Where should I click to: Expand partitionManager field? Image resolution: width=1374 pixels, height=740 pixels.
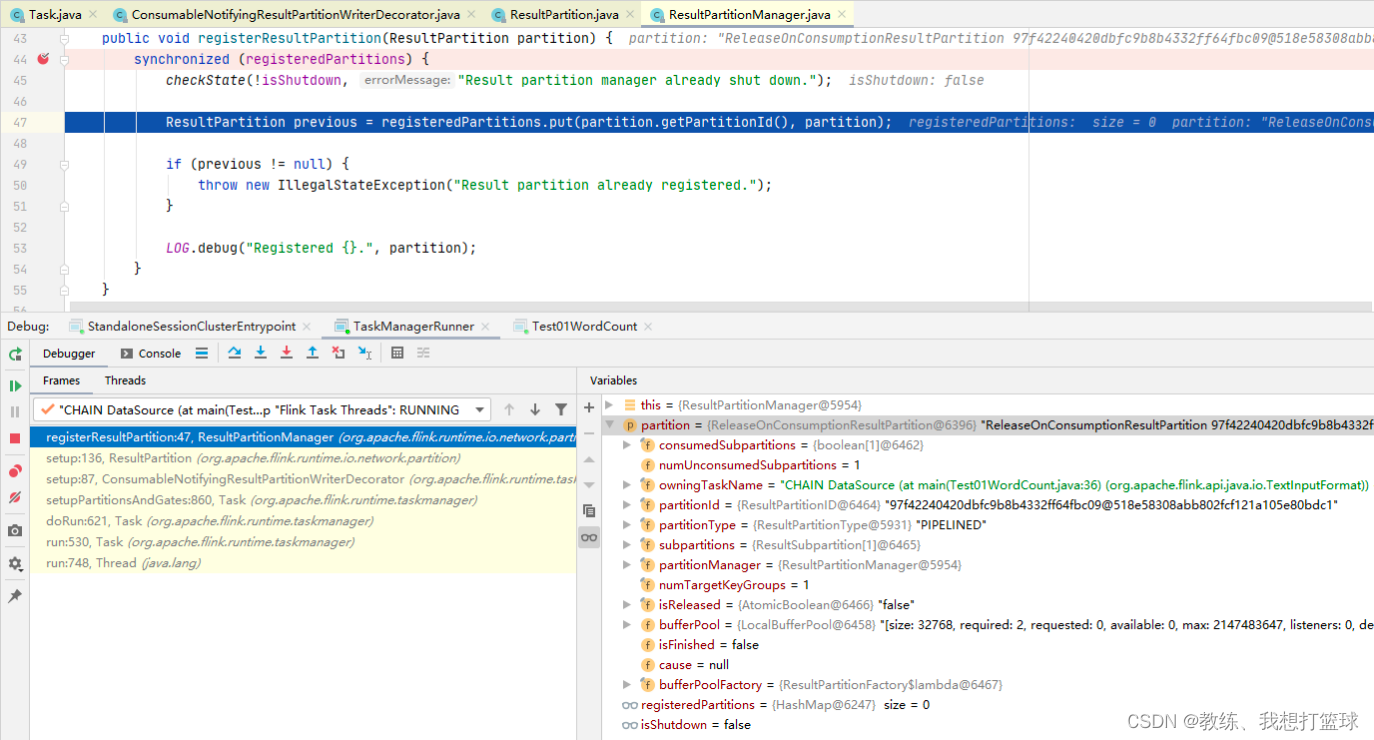627,565
